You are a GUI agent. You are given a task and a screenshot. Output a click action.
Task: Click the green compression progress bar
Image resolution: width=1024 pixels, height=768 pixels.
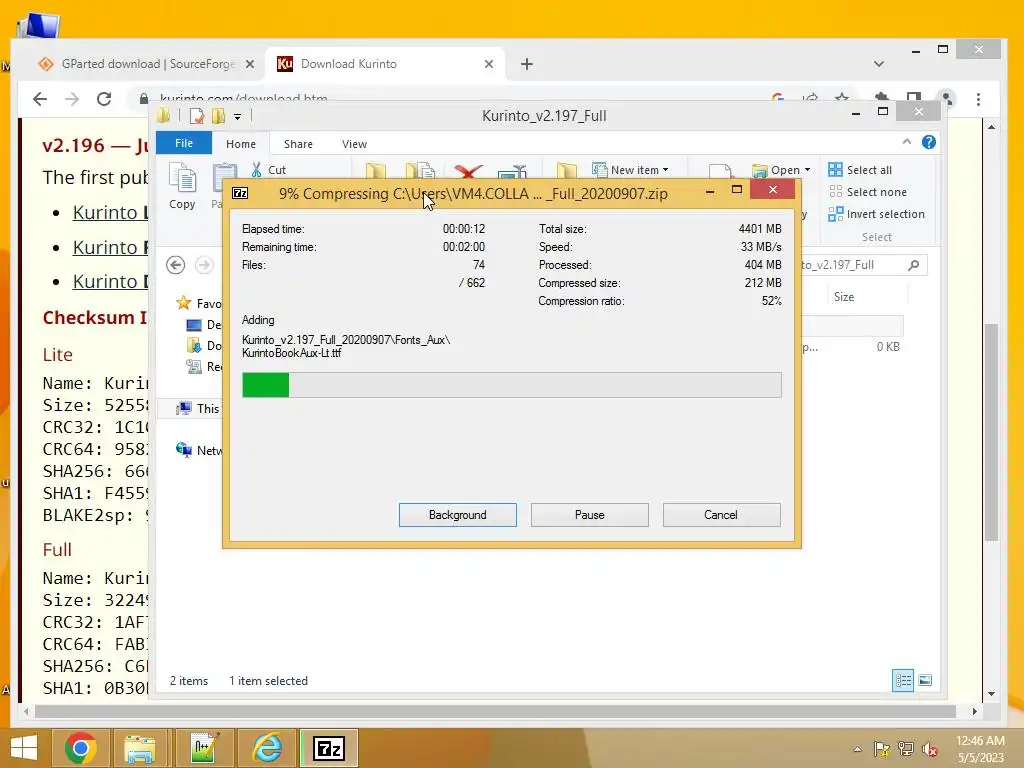coord(511,385)
